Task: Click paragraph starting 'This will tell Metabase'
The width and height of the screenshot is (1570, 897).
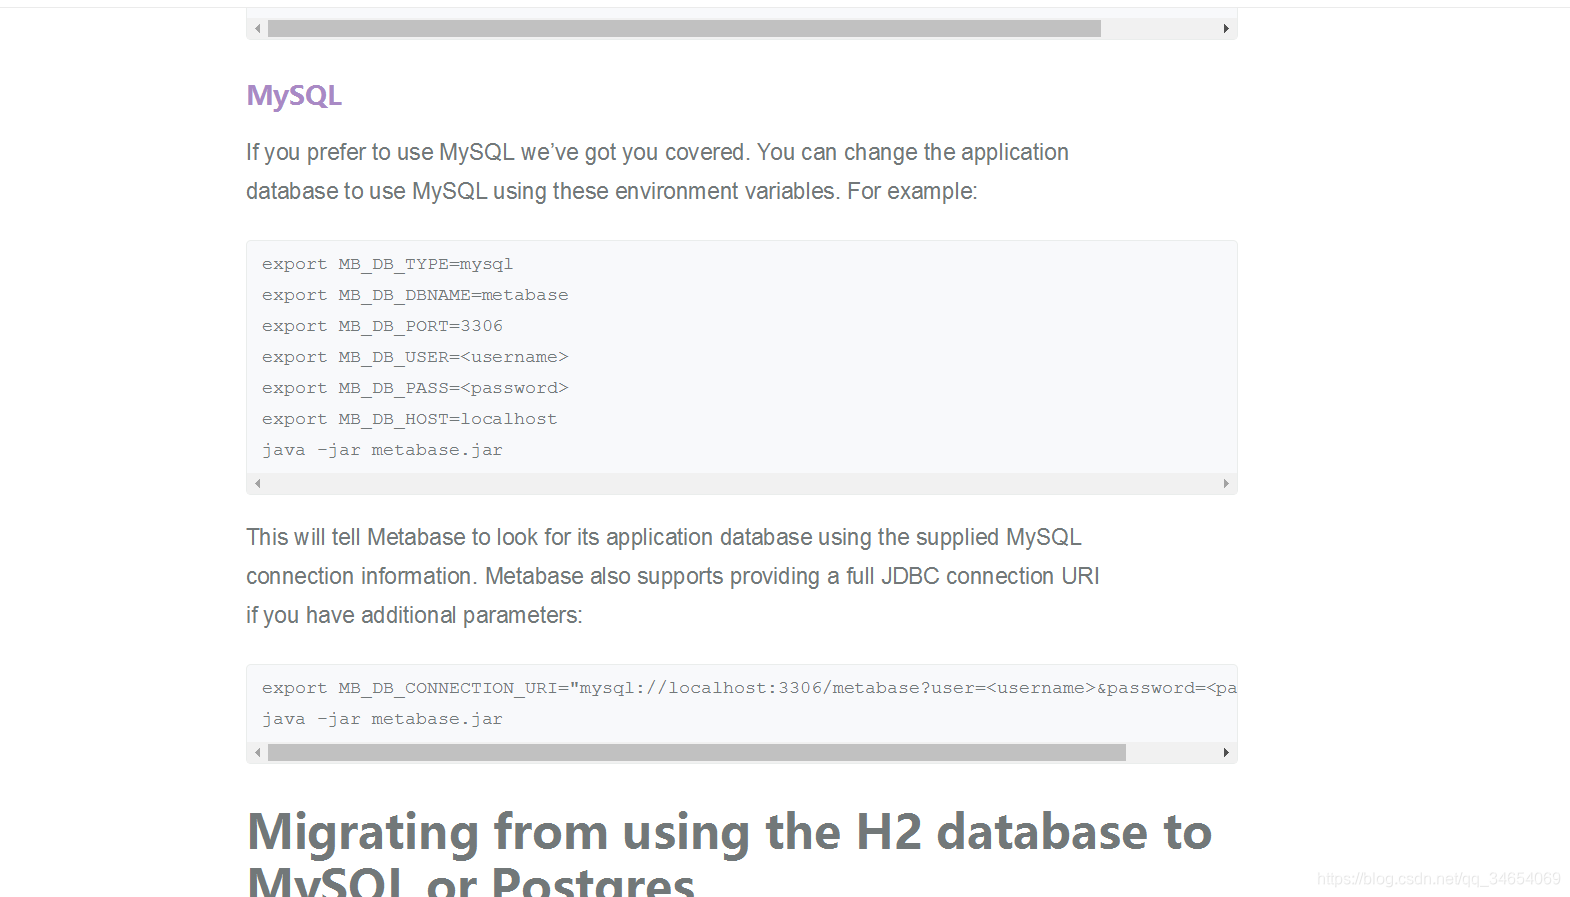Action: (x=673, y=576)
